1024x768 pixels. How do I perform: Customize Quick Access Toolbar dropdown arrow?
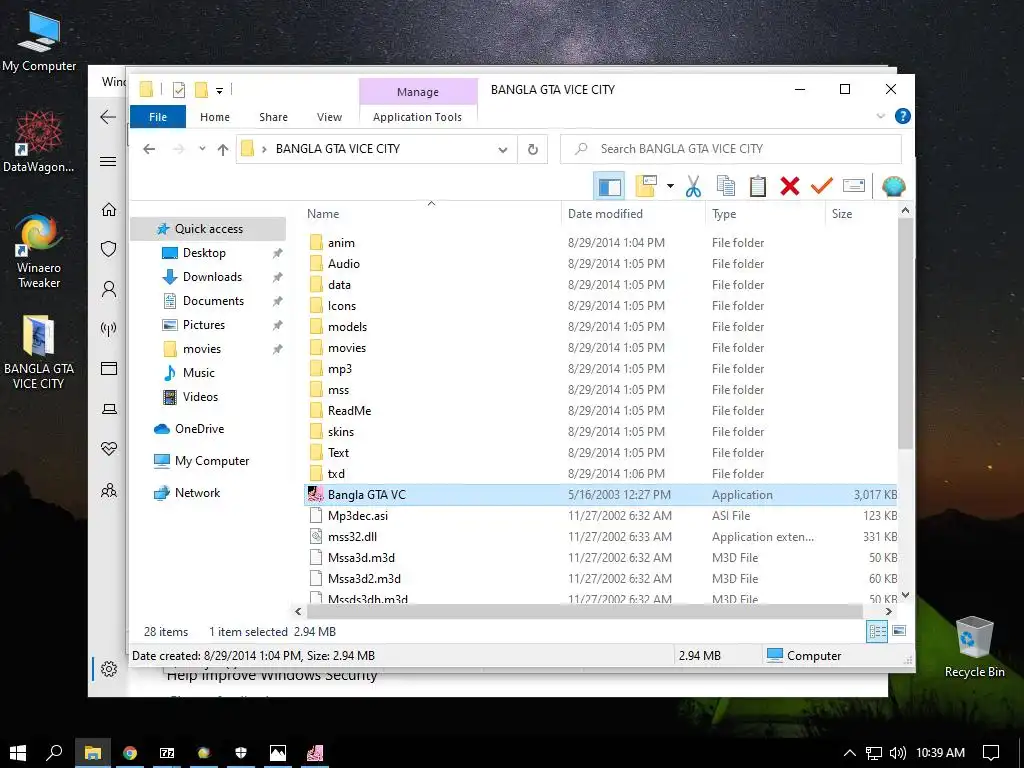pyautogui.click(x=219, y=90)
